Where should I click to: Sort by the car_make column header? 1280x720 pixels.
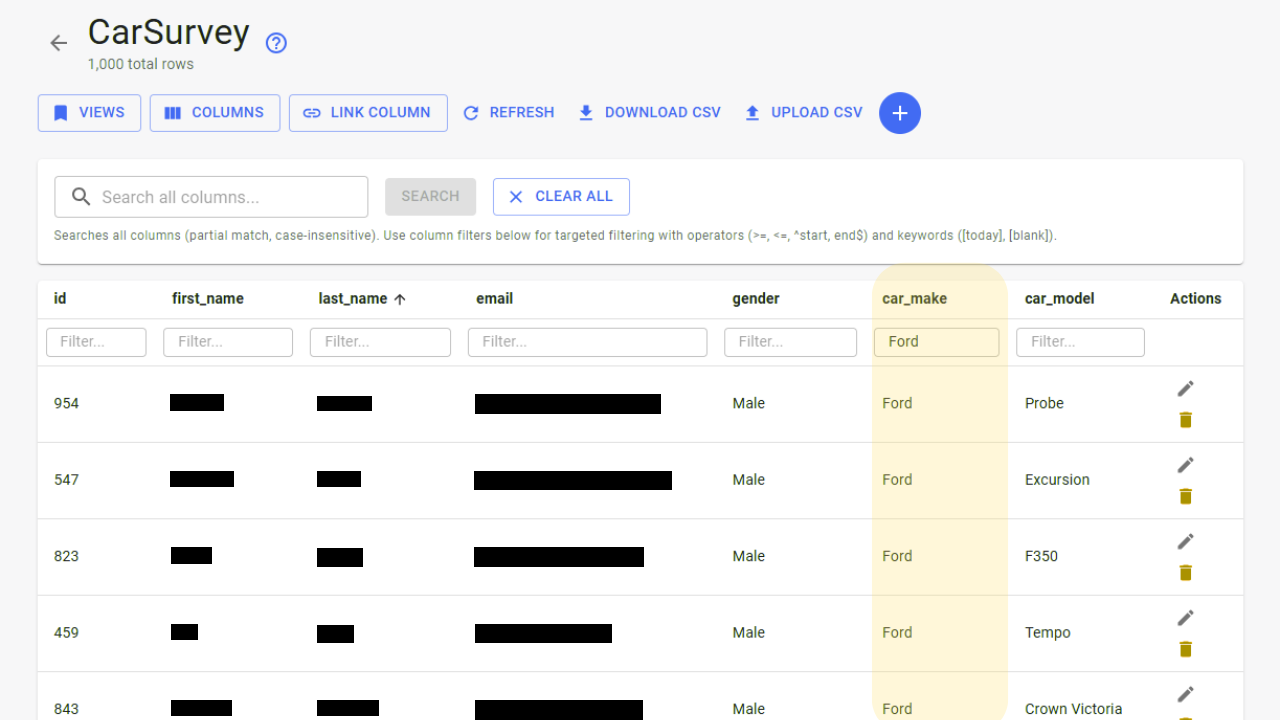[914, 299]
